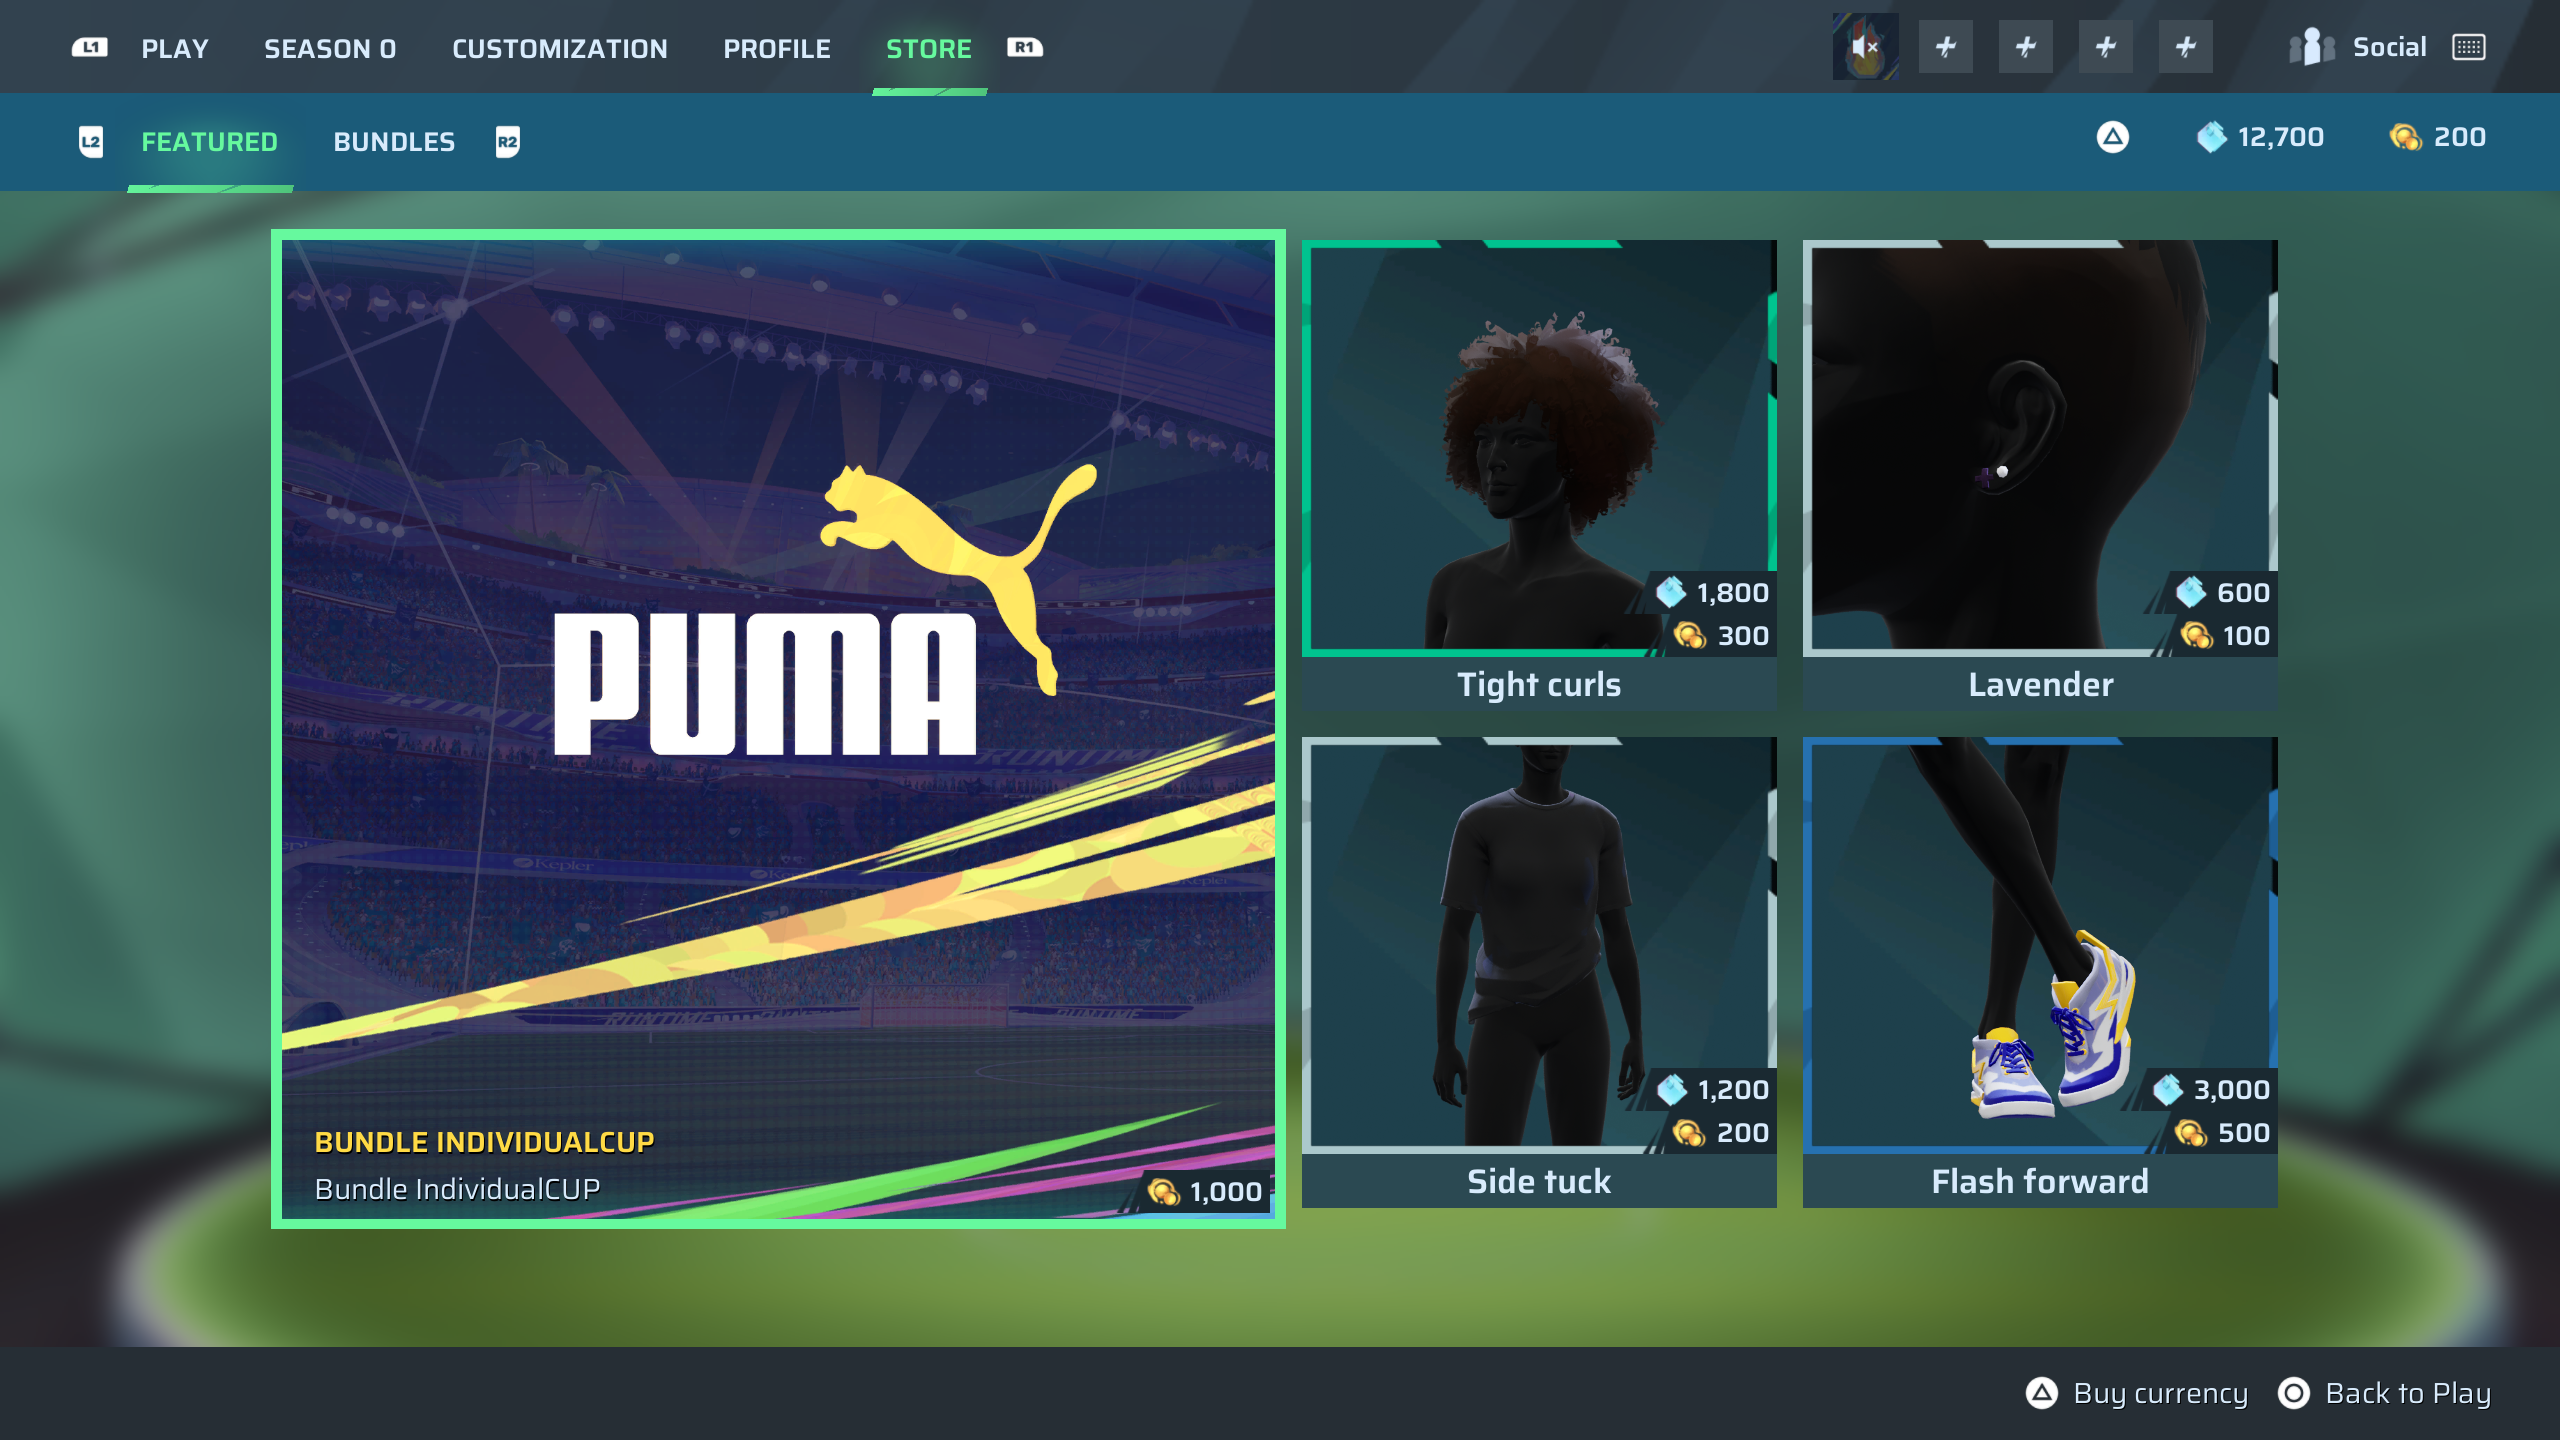The image size is (2560, 1440).
Task: Click the Side tuck label
Action: pyautogui.click(x=1539, y=1182)
